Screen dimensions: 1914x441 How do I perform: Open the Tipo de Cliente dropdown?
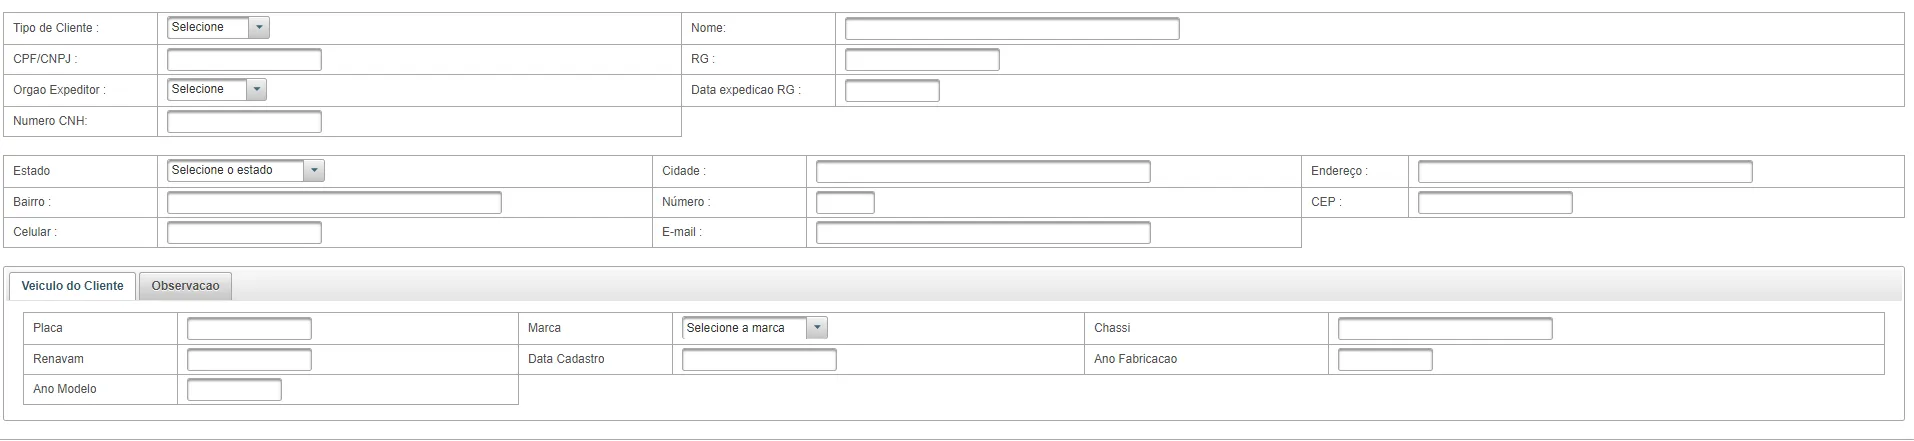[x=218, y=28]
